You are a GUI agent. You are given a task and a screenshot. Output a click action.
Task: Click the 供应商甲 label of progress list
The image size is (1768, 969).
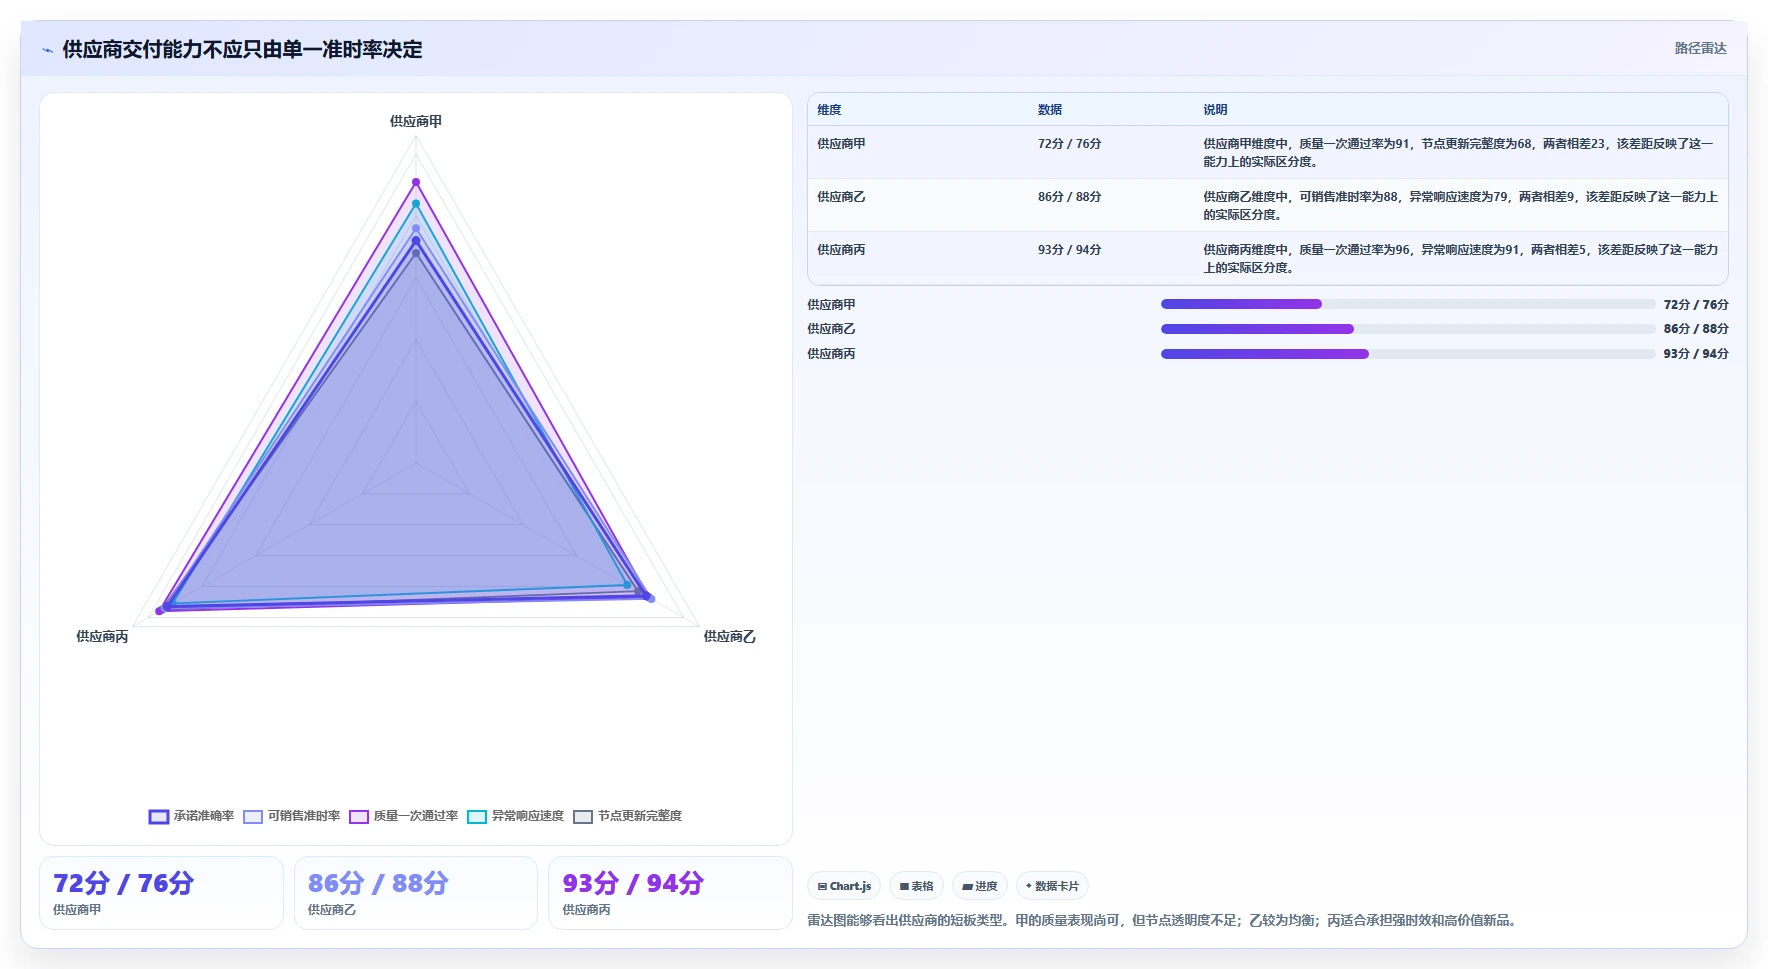tap(831, 305)
